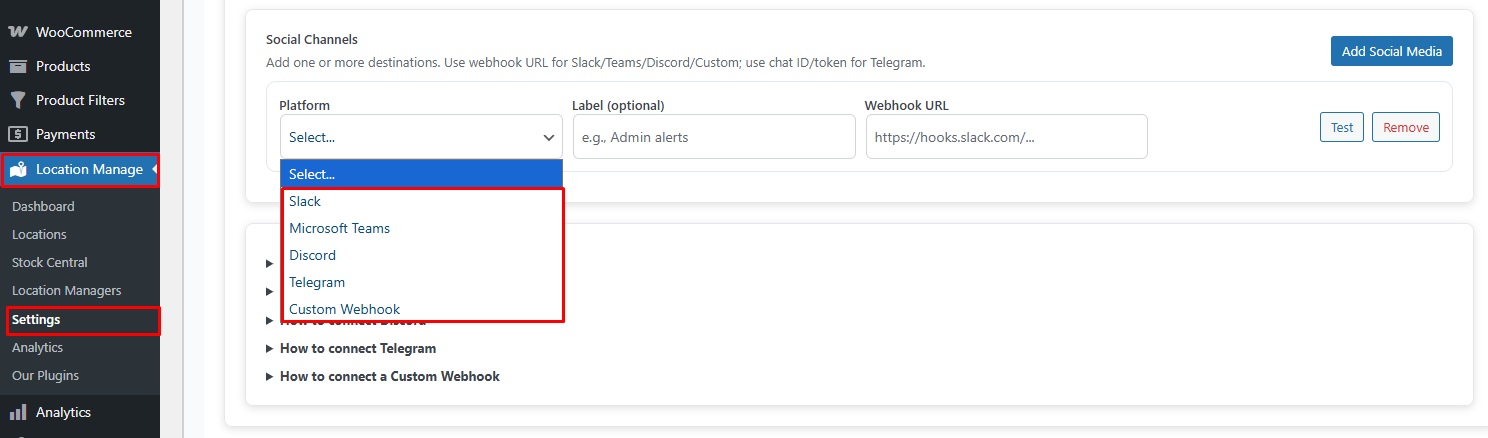Go to the Dashboard submenu item
Screen dimensions: 1488x438
click(x=43, y=206)
